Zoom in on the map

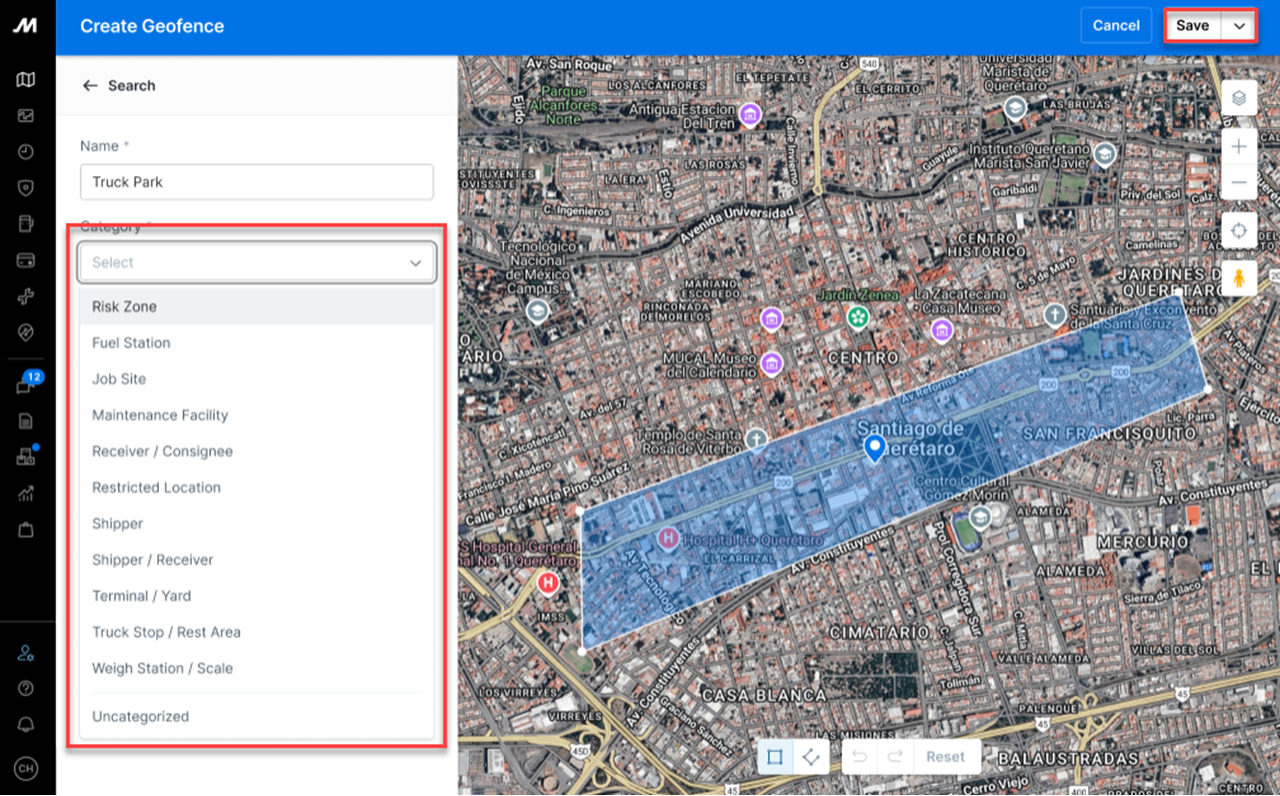pyautogui.click(x=1239, y=147)
